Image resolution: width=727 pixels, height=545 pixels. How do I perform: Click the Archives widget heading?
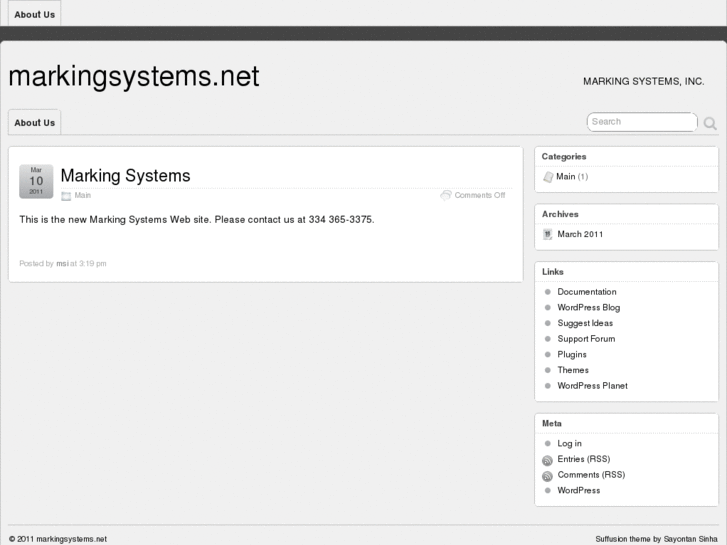pyautogui.click(x=560, y=214)
